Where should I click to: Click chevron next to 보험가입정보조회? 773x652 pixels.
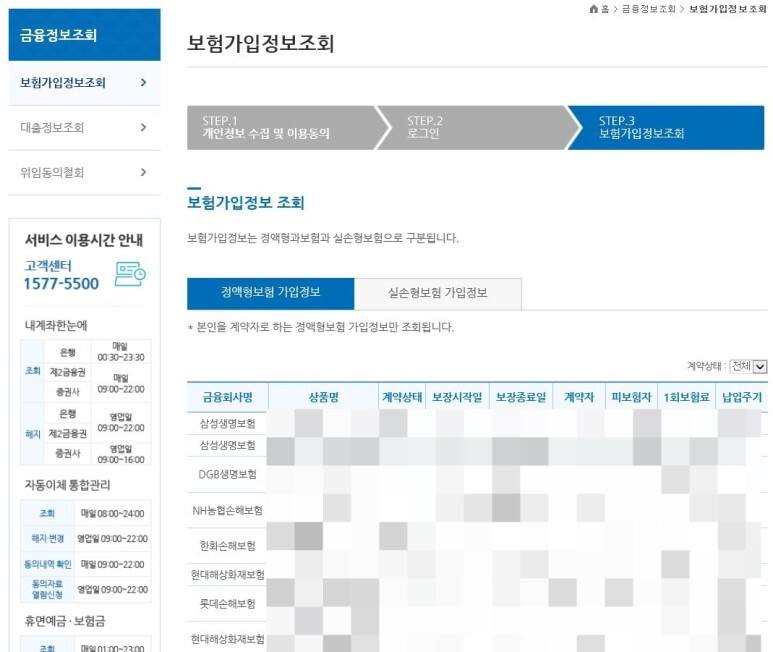(143, 82)
